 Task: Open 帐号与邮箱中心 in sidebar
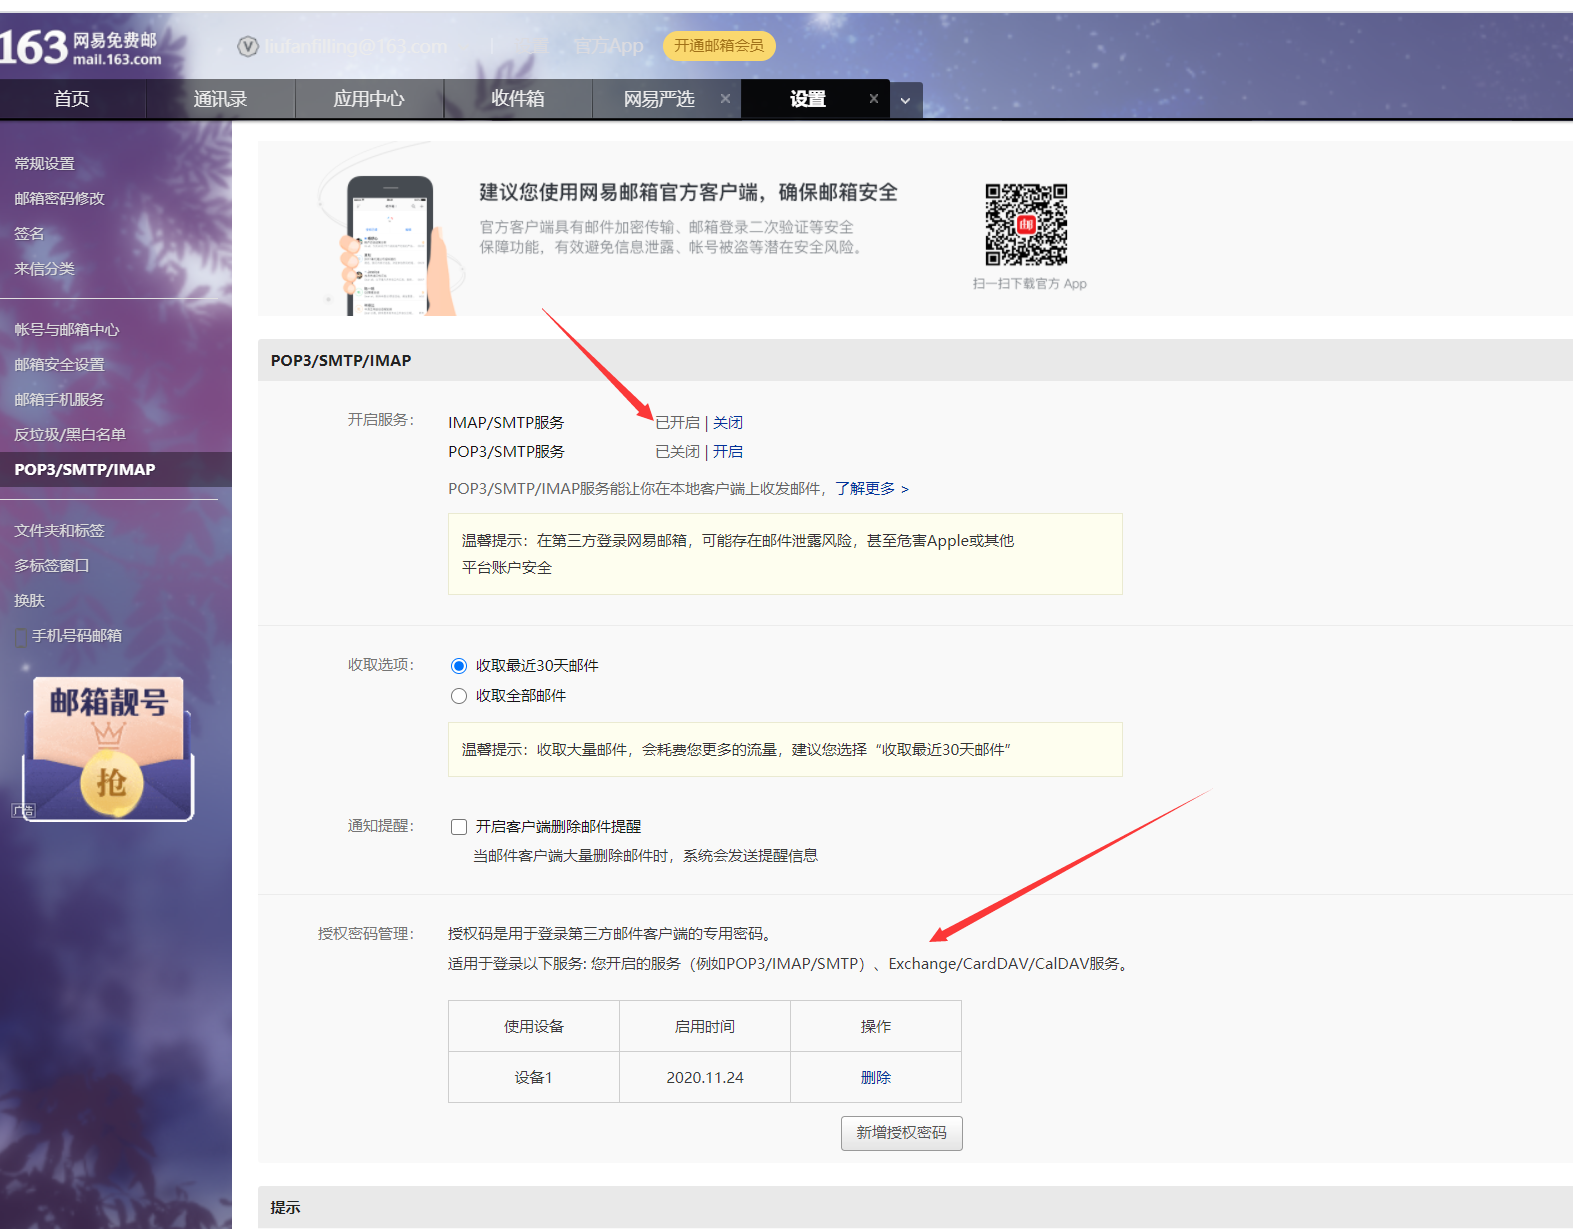tap(67, 330)
